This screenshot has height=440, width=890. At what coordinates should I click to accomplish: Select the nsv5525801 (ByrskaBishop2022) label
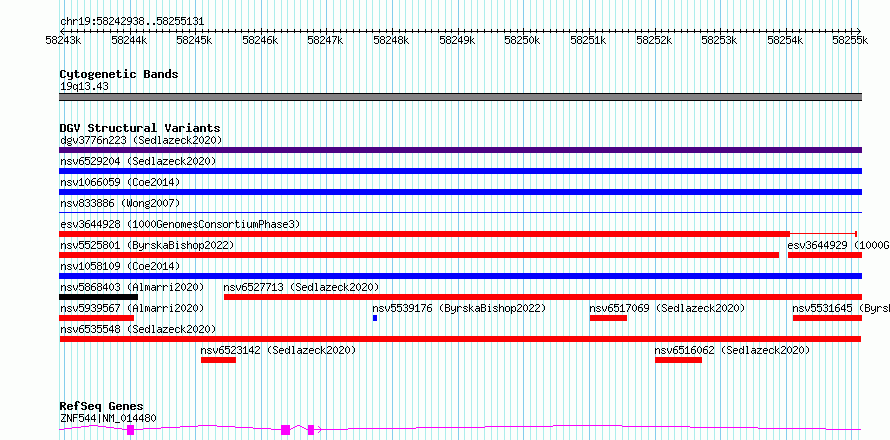point(147,245)
